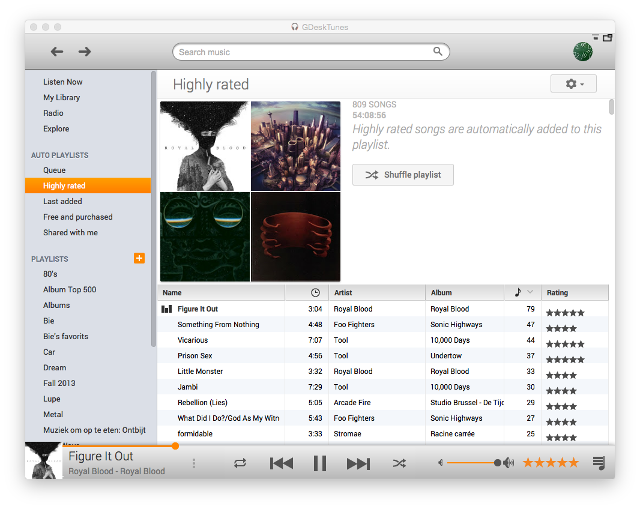Click the green face 10,000 Days cover
This screenshot has height=509, width=640.
pyautogui.click(x=205, y=237)
